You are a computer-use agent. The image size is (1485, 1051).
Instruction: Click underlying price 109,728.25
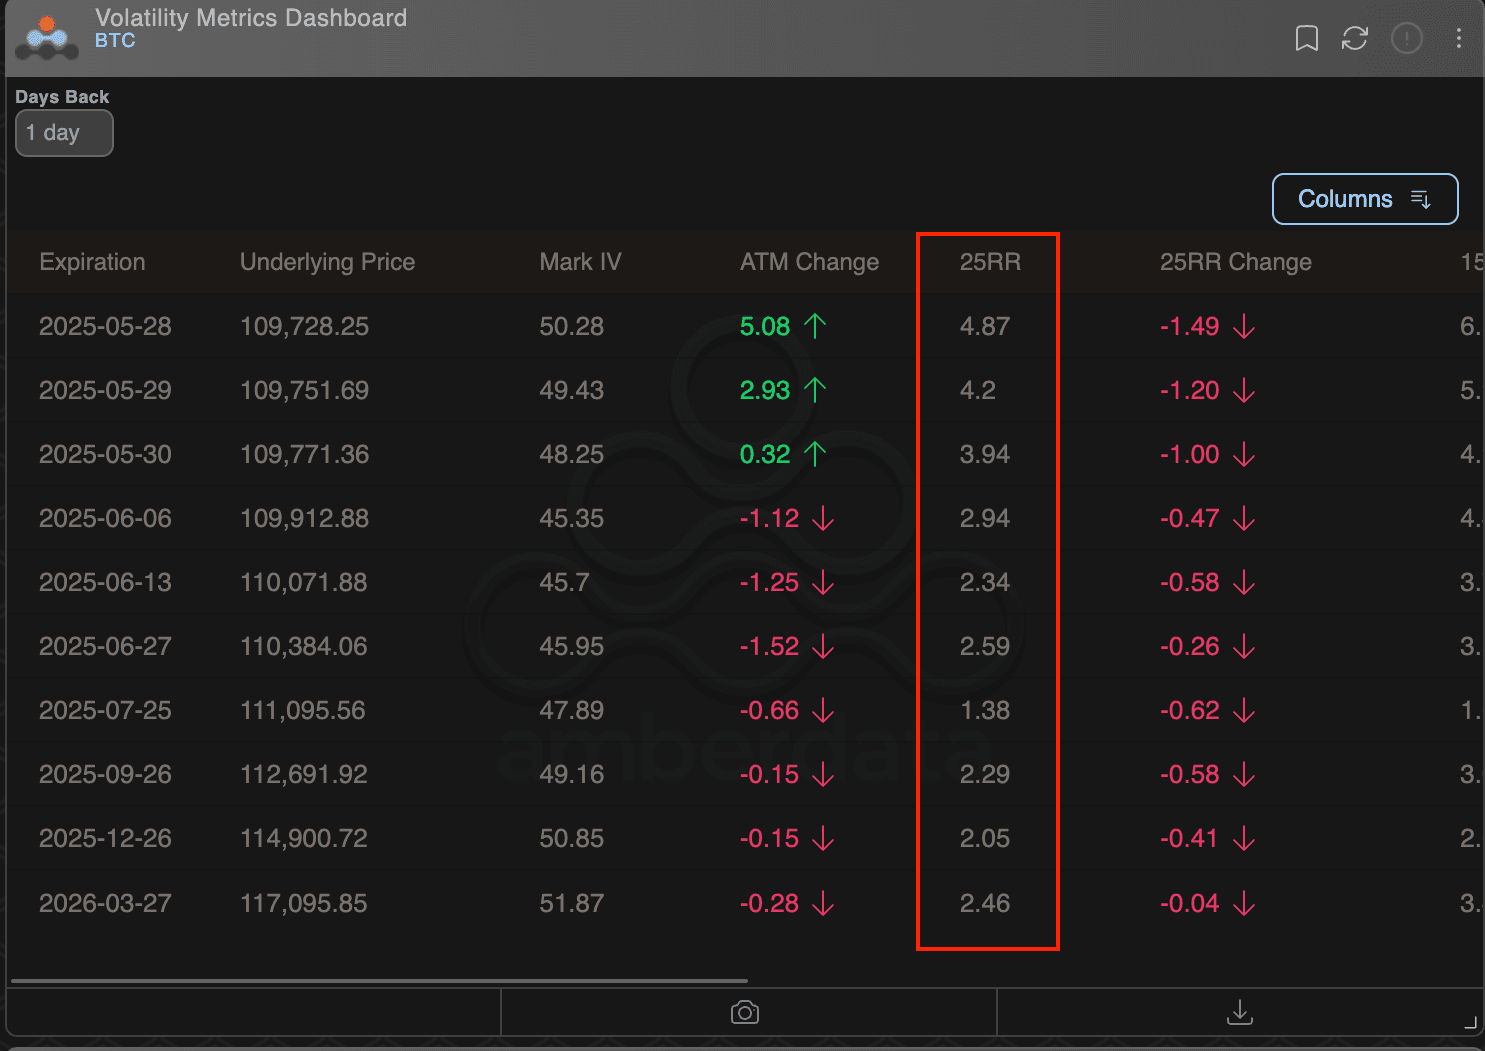tap(304, 326)
